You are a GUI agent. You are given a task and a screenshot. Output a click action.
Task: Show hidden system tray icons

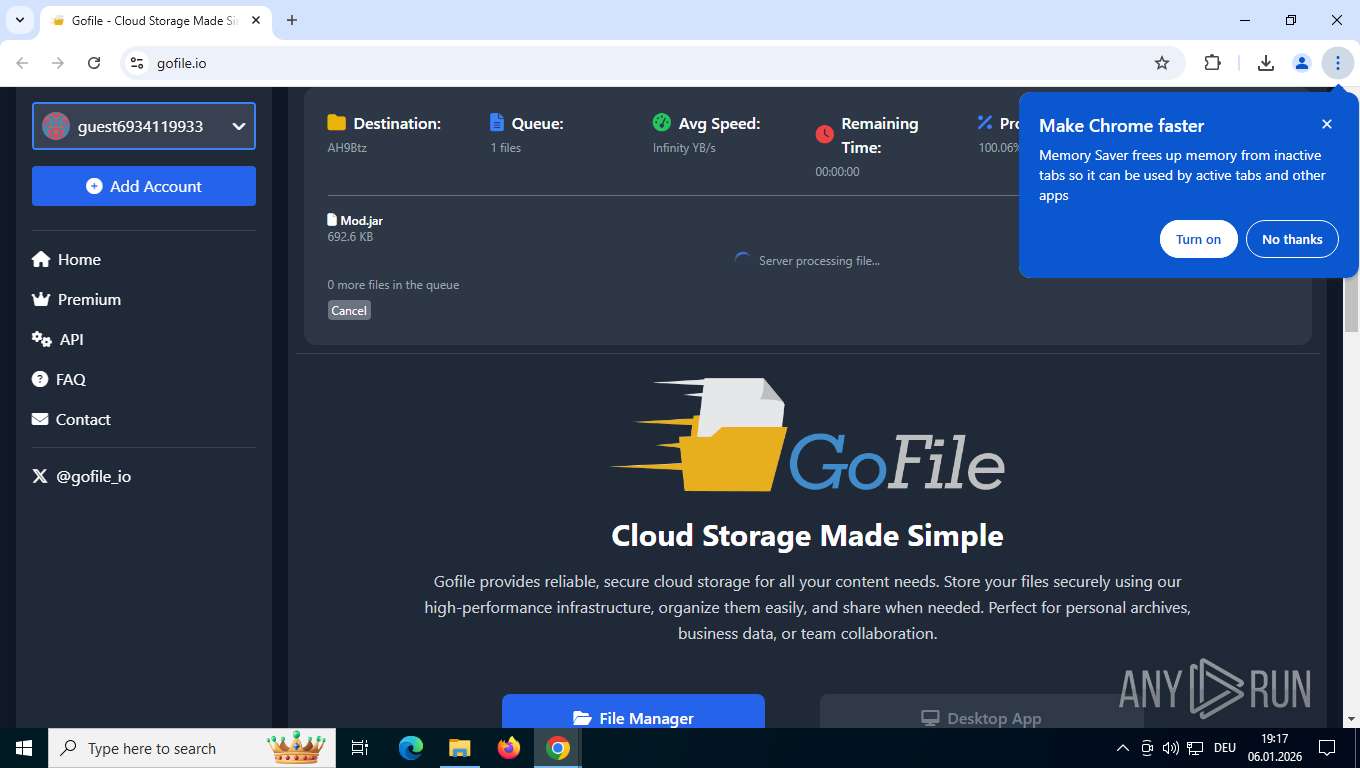(x=1122, y=748)
